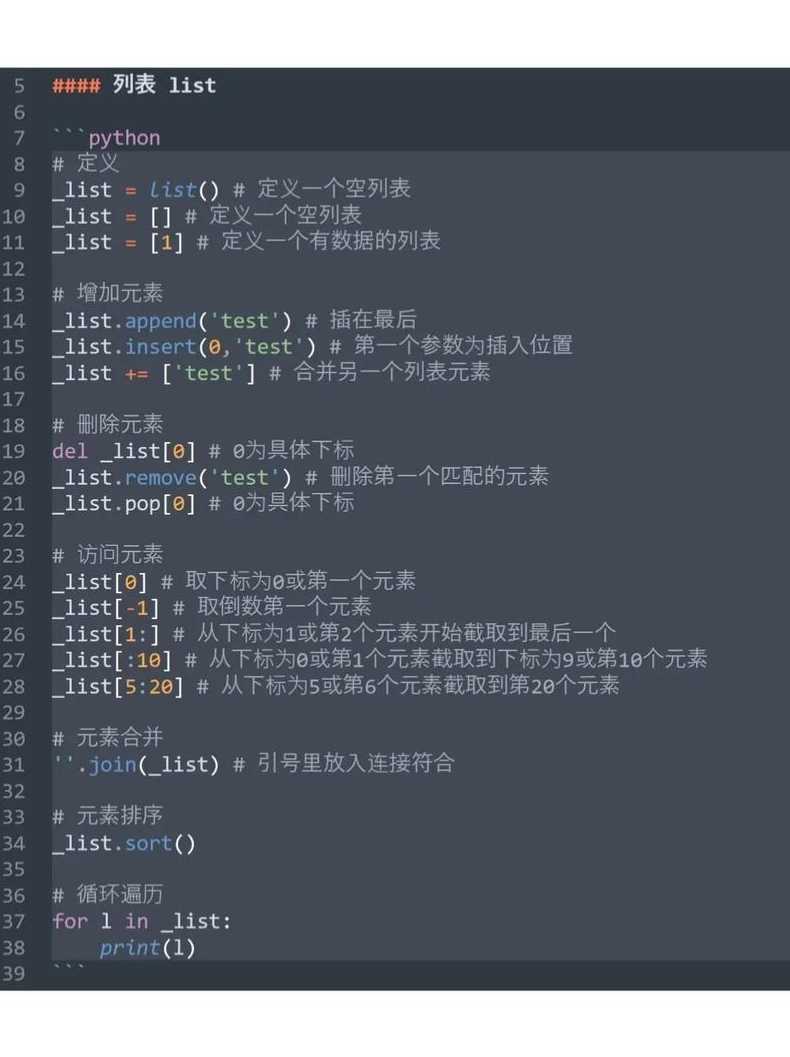Click line number 5 in the gutter
This screenshot has width=790, height=1057.
(19, 86)
